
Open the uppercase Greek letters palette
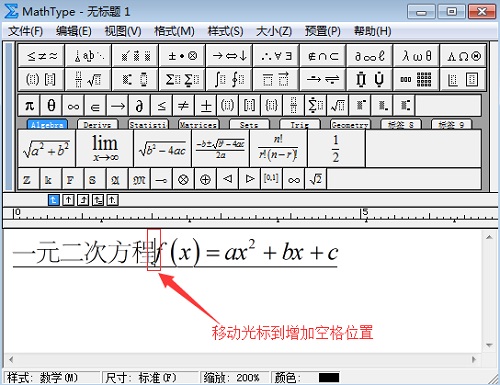tap(463, 56)
